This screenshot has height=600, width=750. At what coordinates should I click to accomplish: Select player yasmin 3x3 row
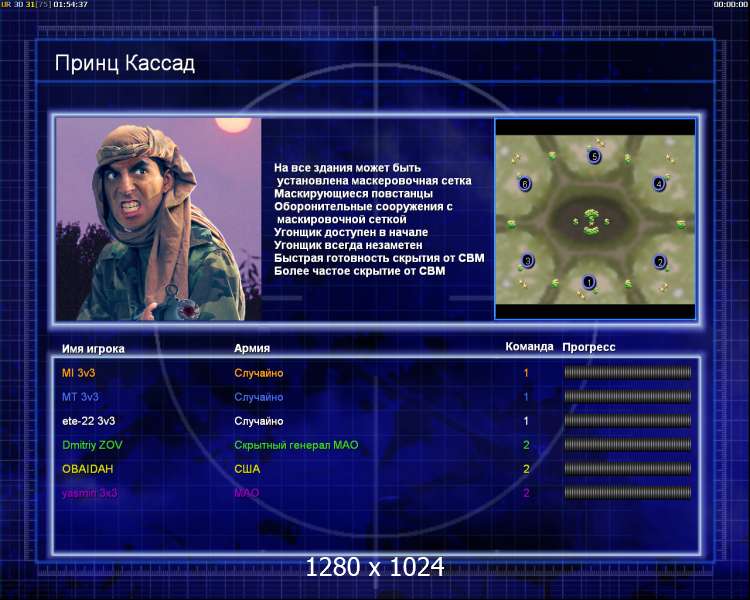[376, 493]
